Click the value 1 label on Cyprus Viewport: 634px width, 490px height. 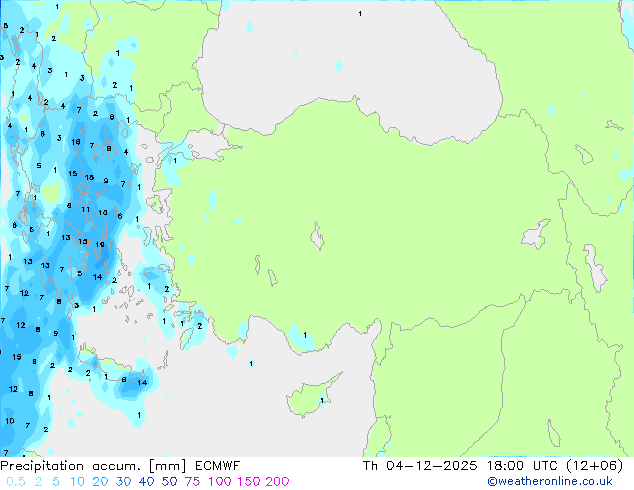pos(322,400)
